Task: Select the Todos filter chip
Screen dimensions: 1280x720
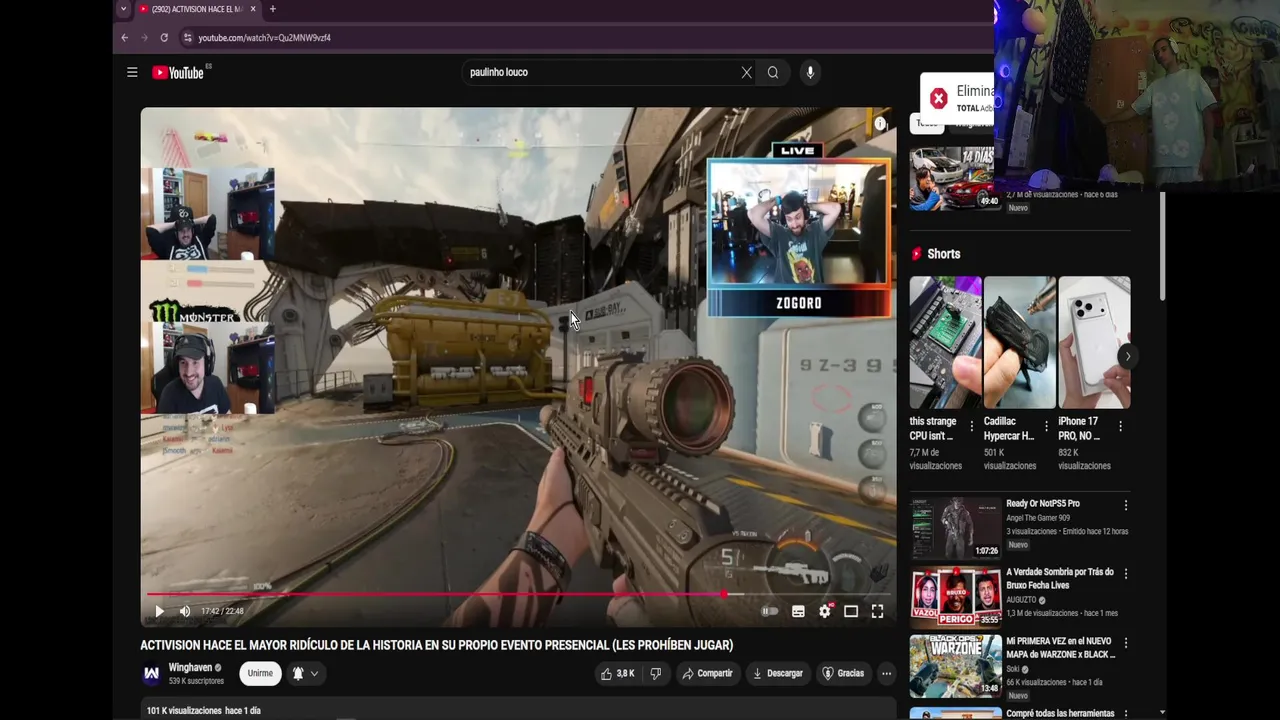Action: pyautogui.click(x=927, y=123)
